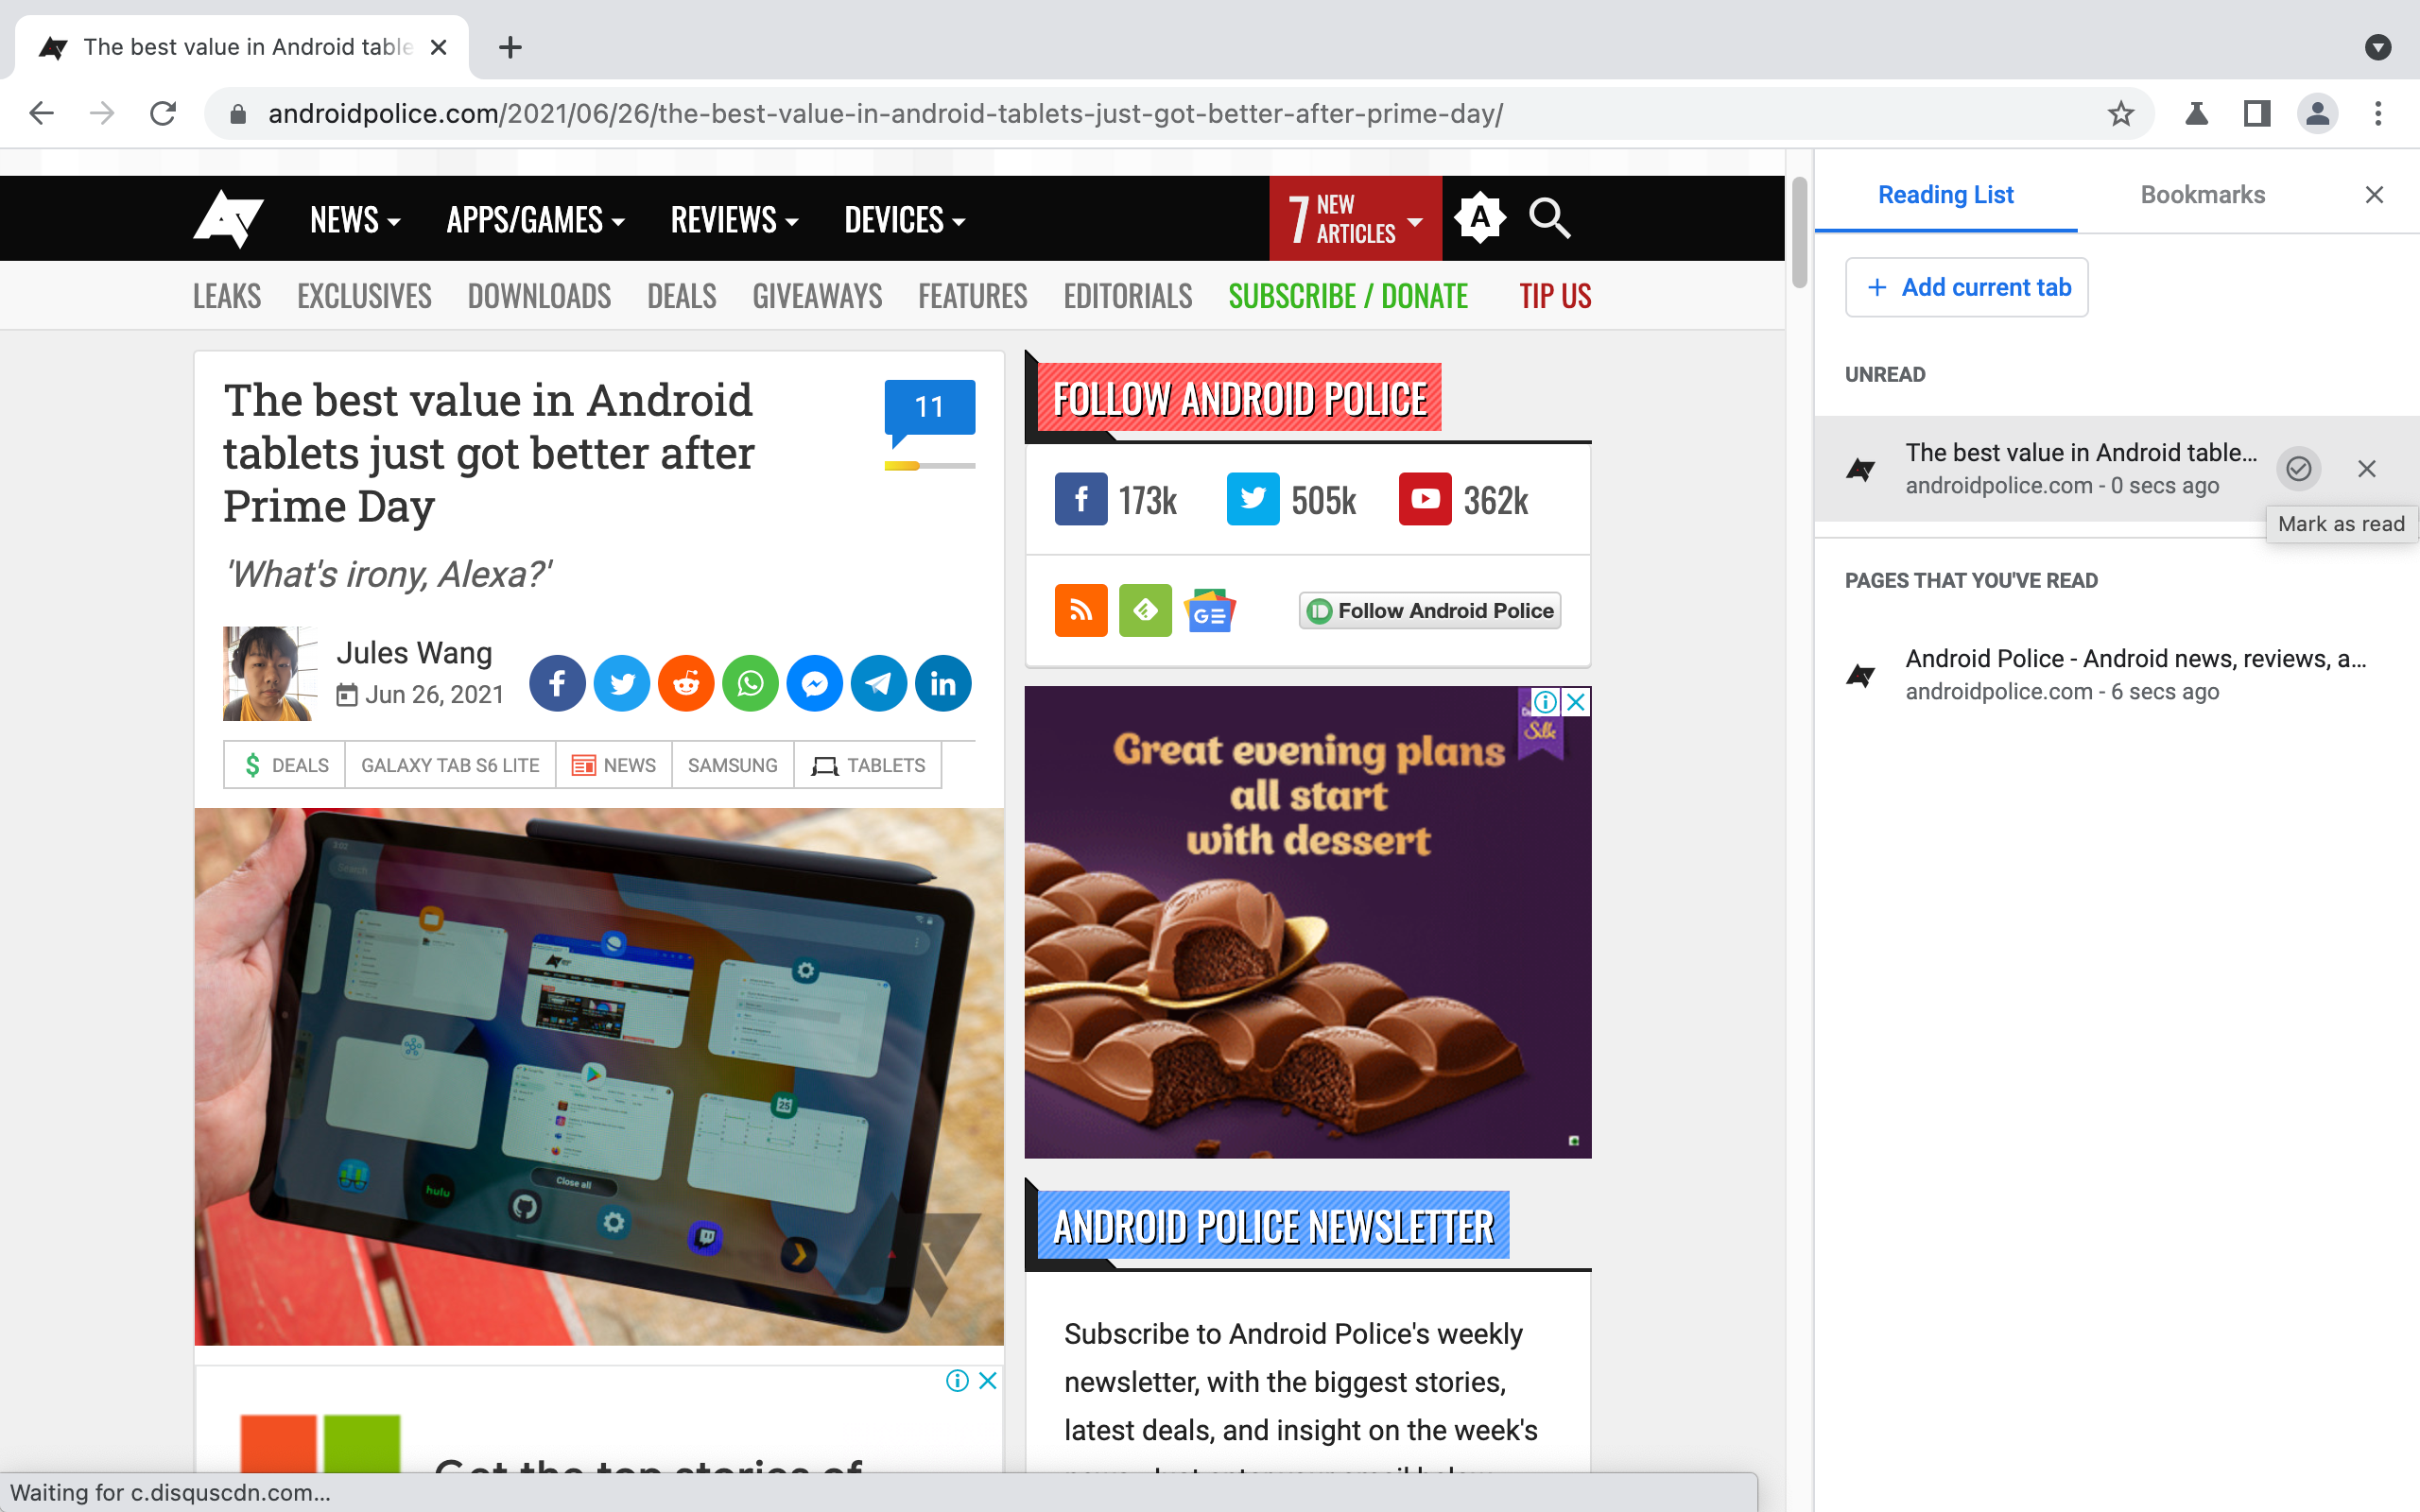Screen dimensions: 2420x1512
Task: Open the DEVICES dropdown menu
Action: [902, 220]
